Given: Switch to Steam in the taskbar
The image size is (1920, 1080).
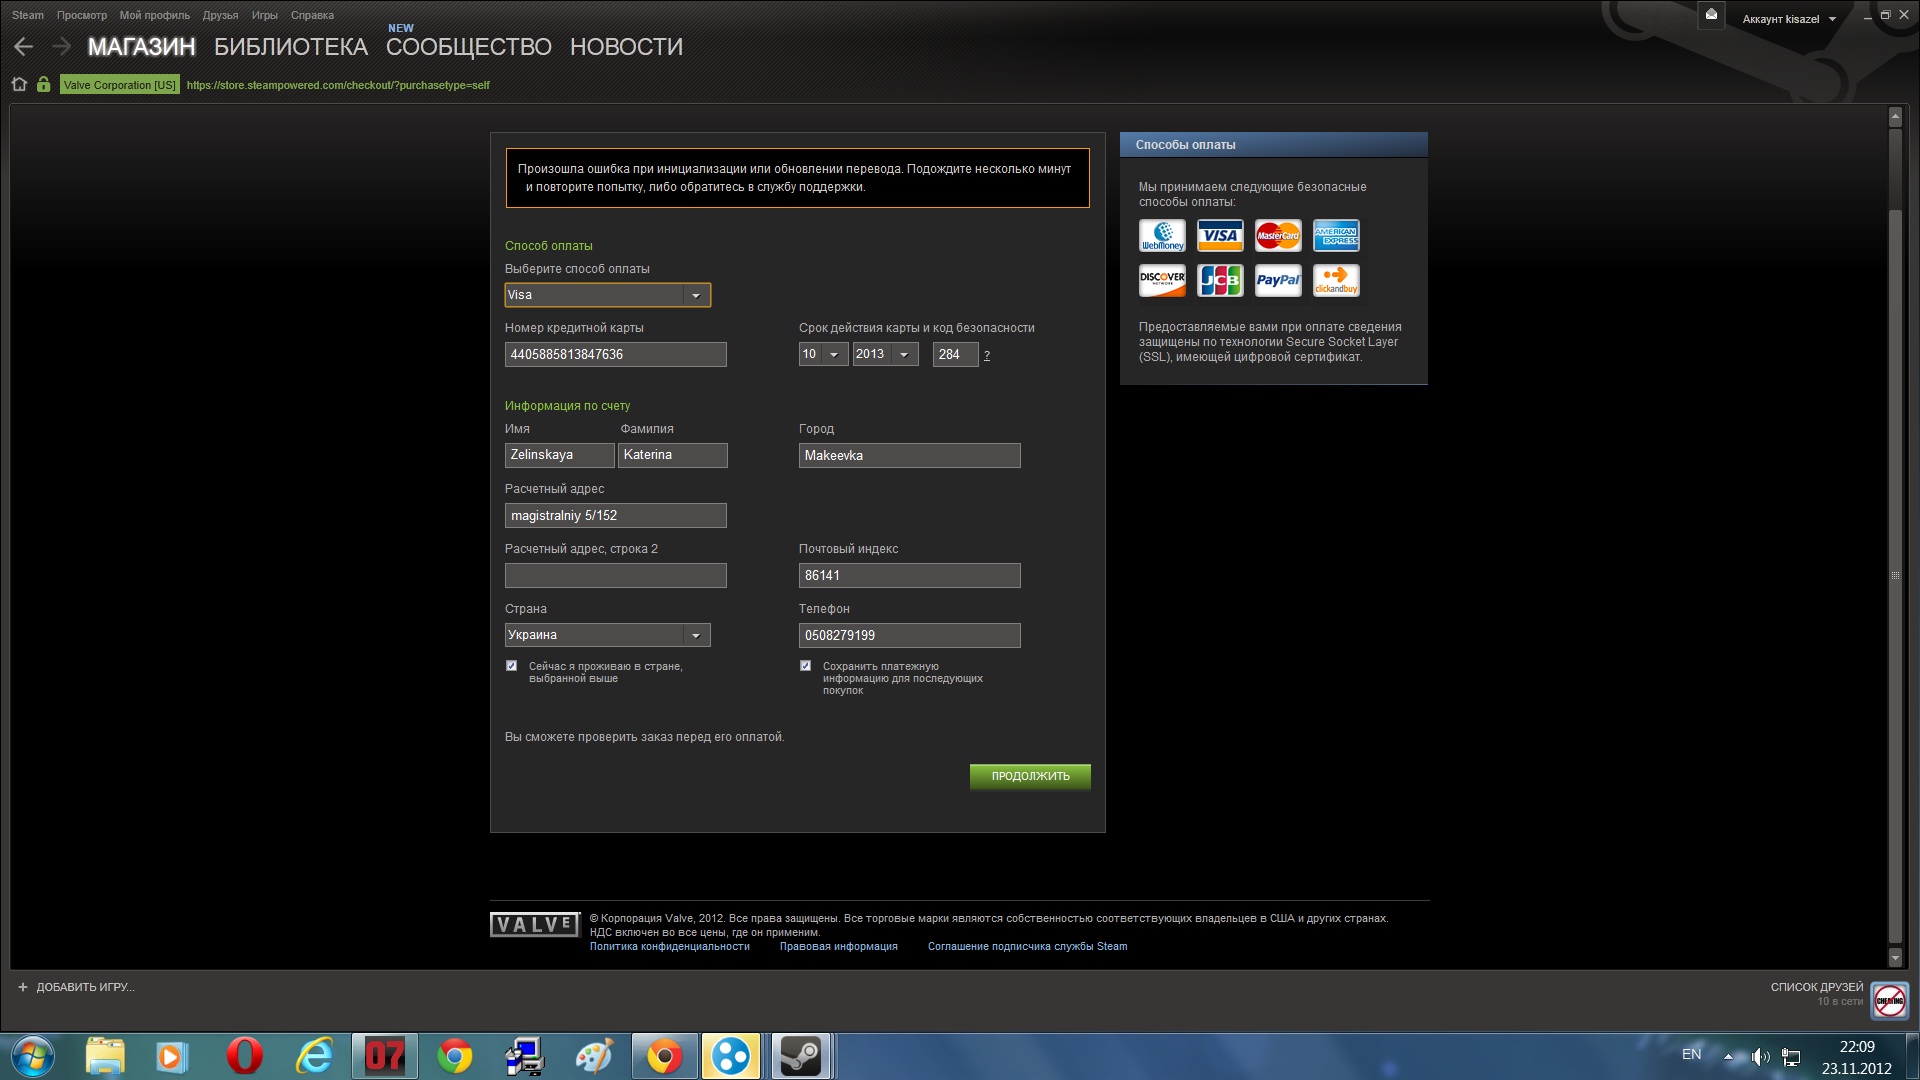Looking at the screenshot, I should click(800, 1056).
